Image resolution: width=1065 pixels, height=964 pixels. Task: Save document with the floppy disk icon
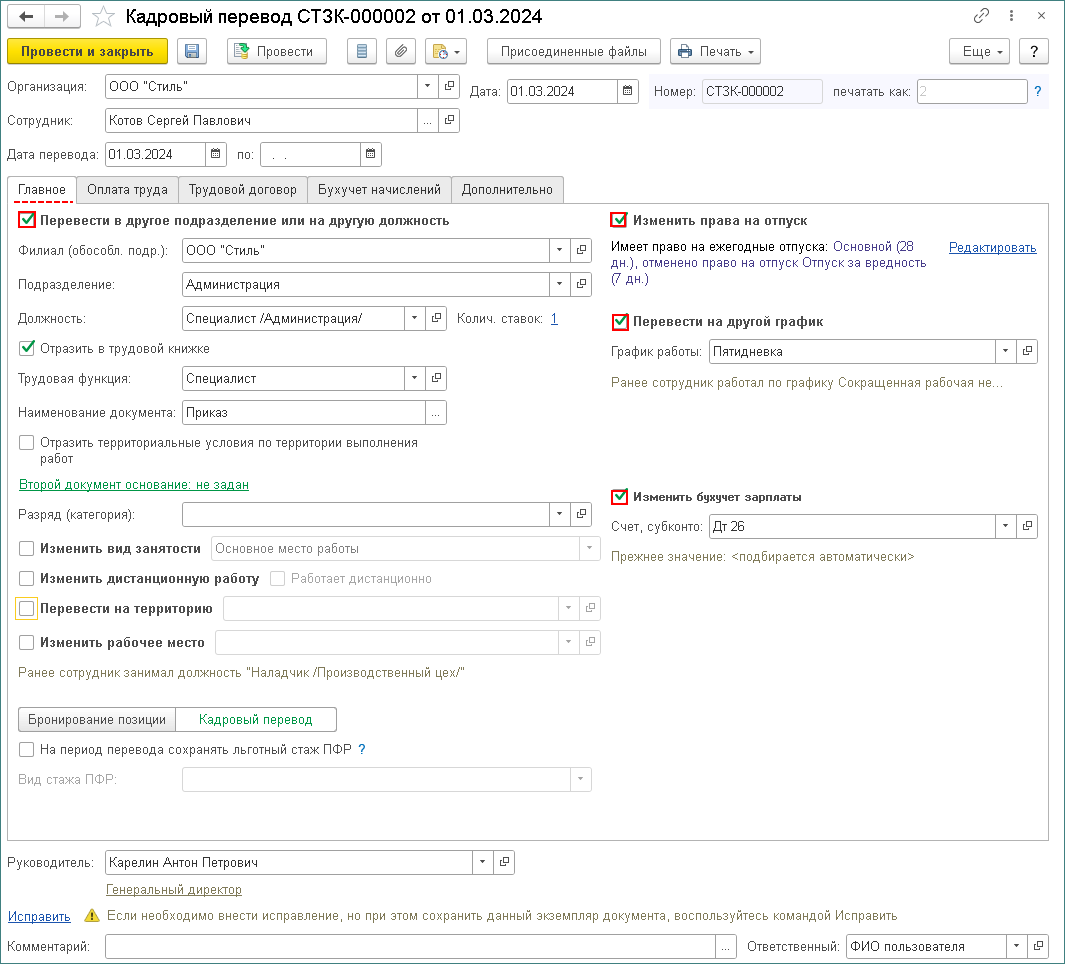pyautogui.click(x=192, y=52)
